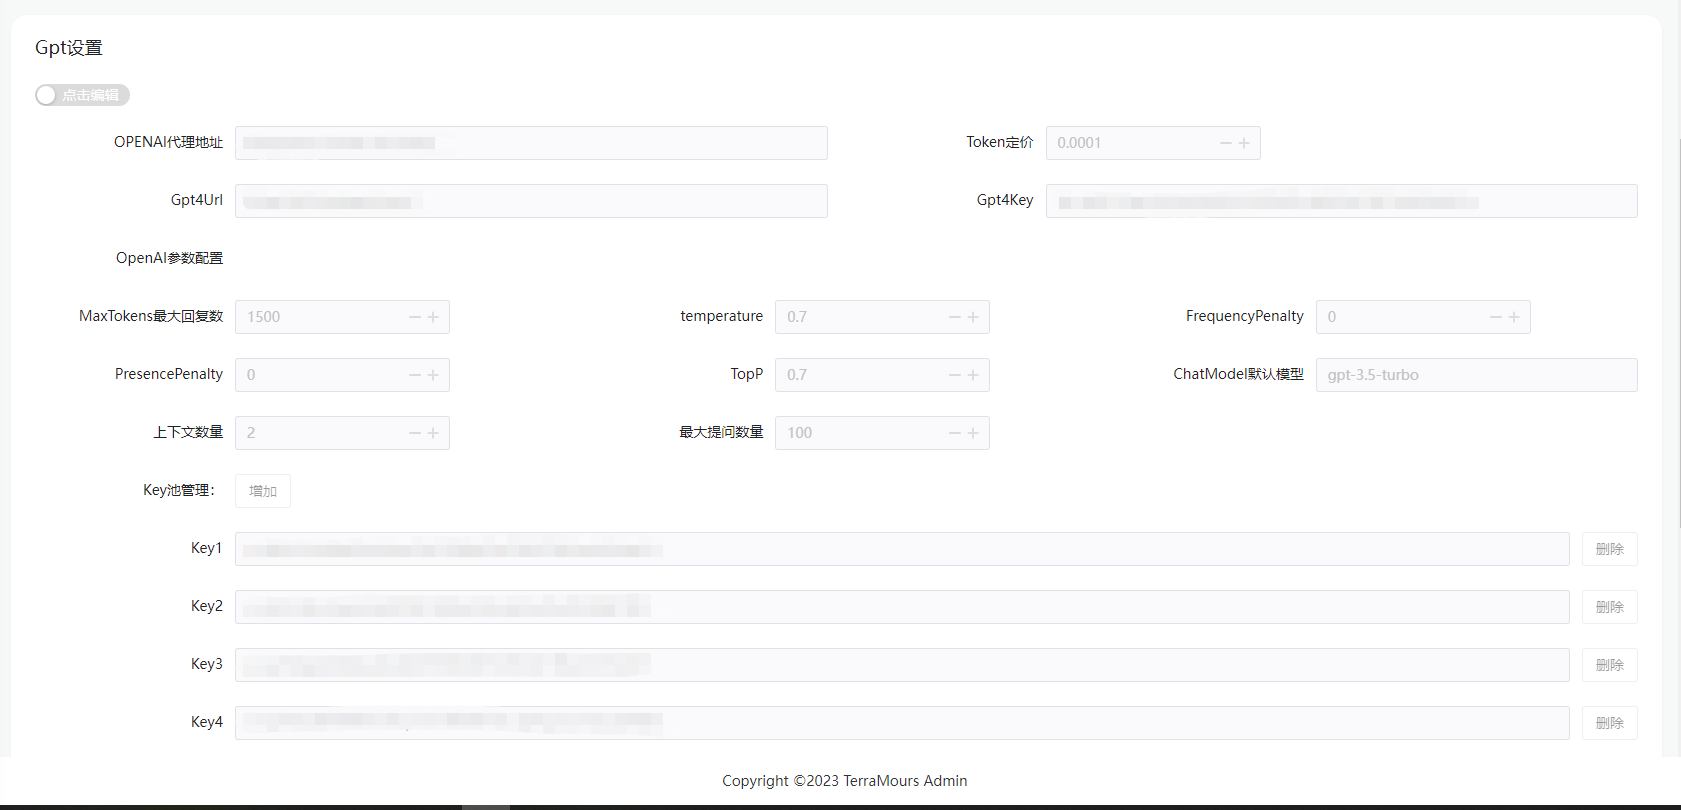Increase 上下文数量 with plus icon
The height and width of the screenshot is (810, 1681).
(433, 433)
